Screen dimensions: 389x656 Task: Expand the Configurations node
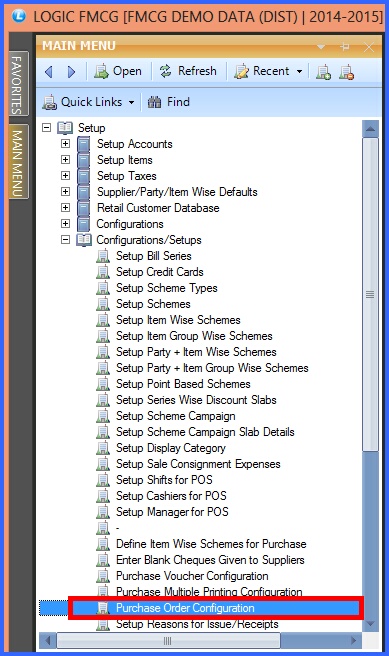[65, 223]
